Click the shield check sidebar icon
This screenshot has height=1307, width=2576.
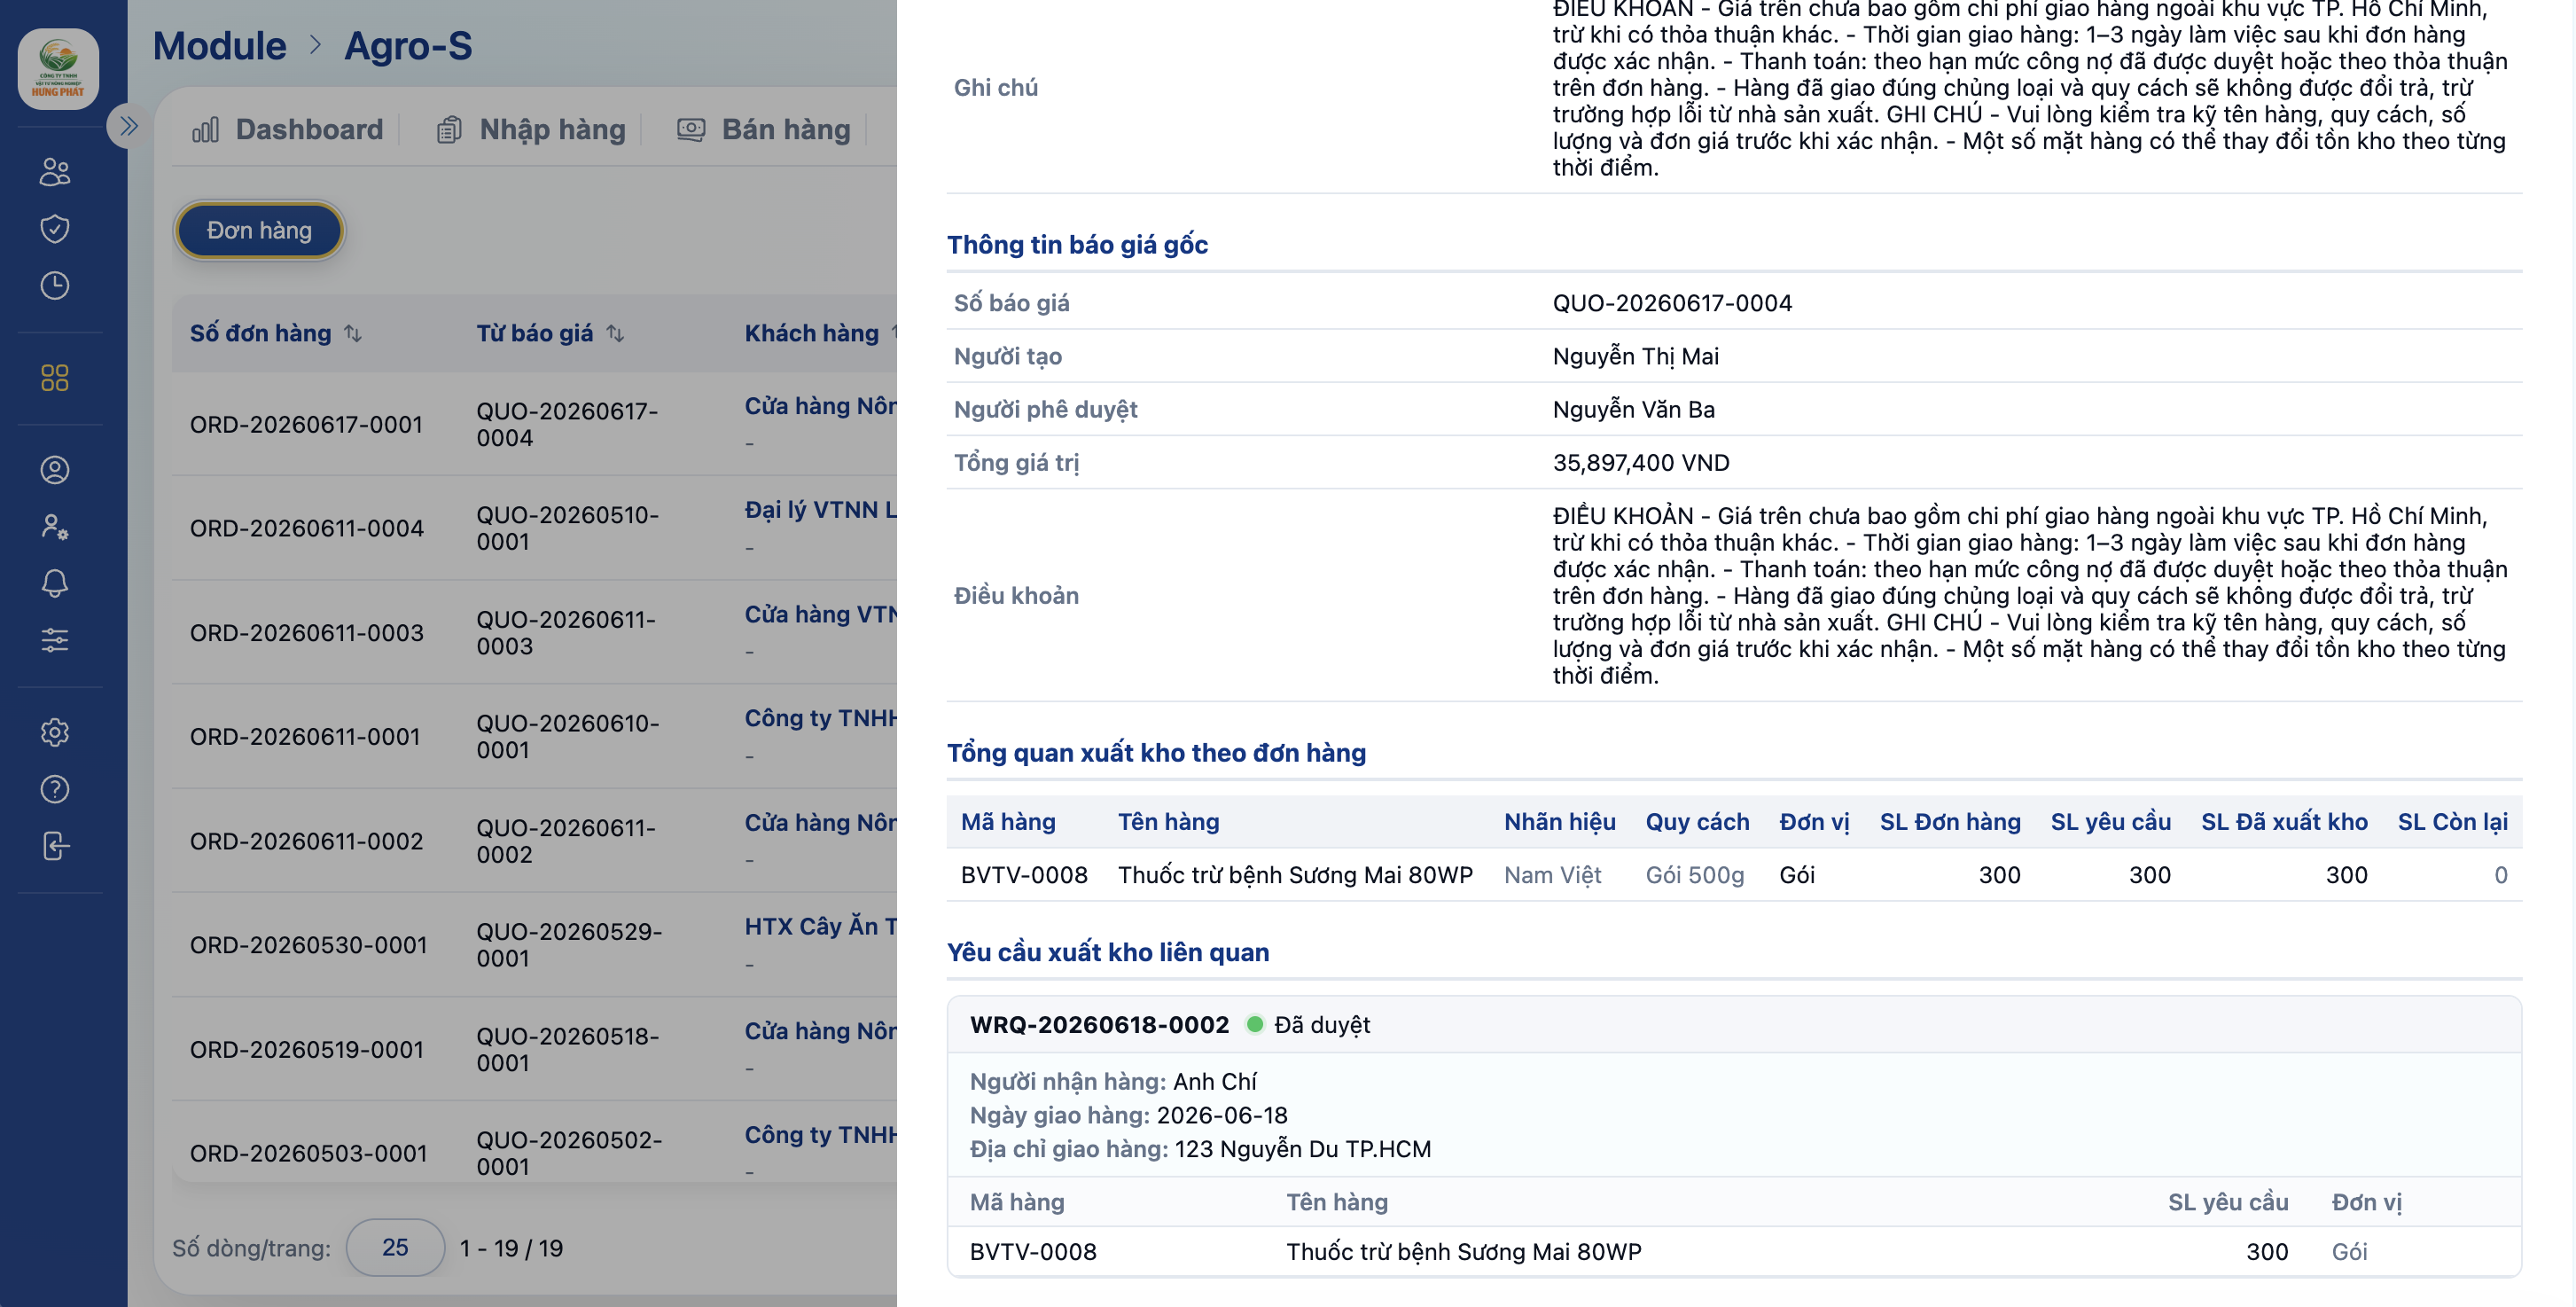click(55, 229)
